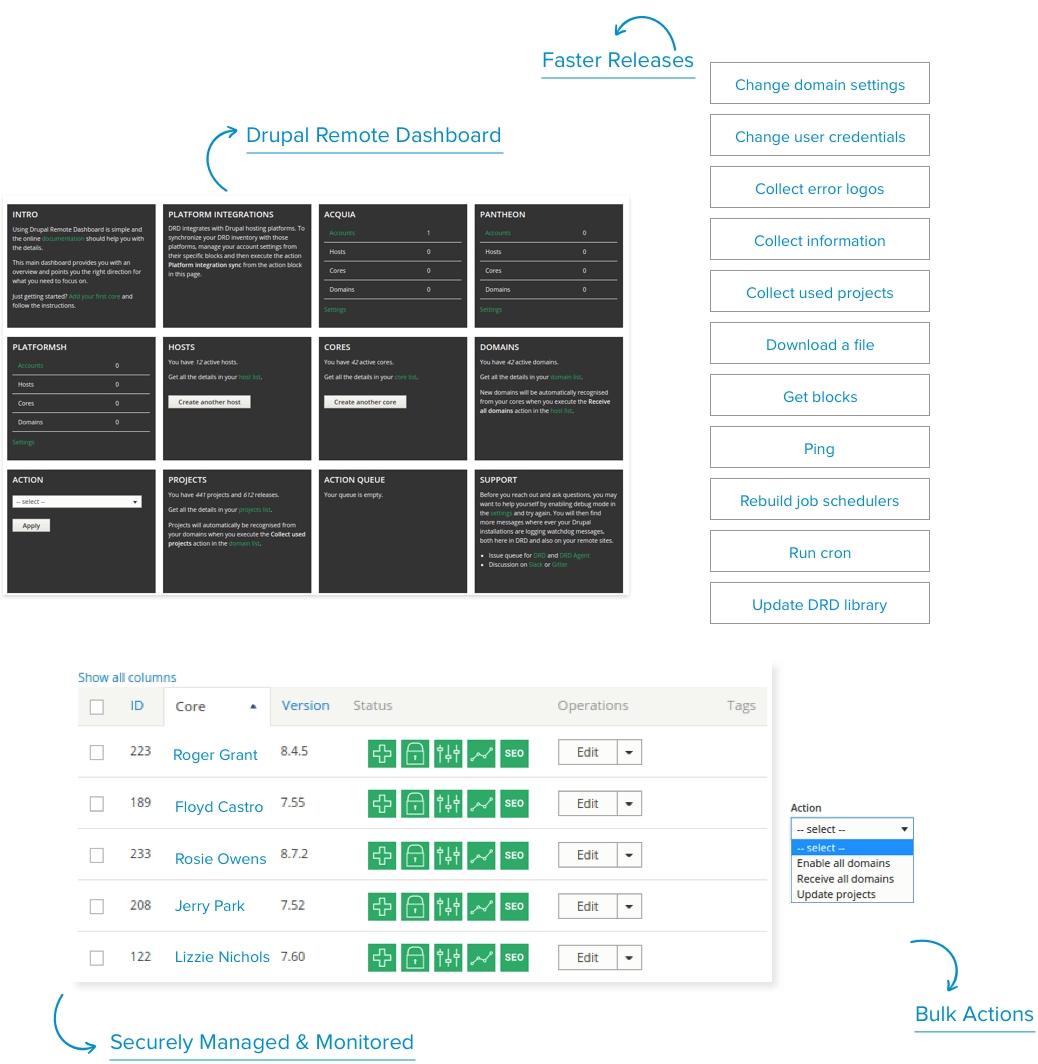Viewport: 1038px width, 1064px height.
Task: Click the "Rebuild job schedulers" button
Action: [820, 500]
